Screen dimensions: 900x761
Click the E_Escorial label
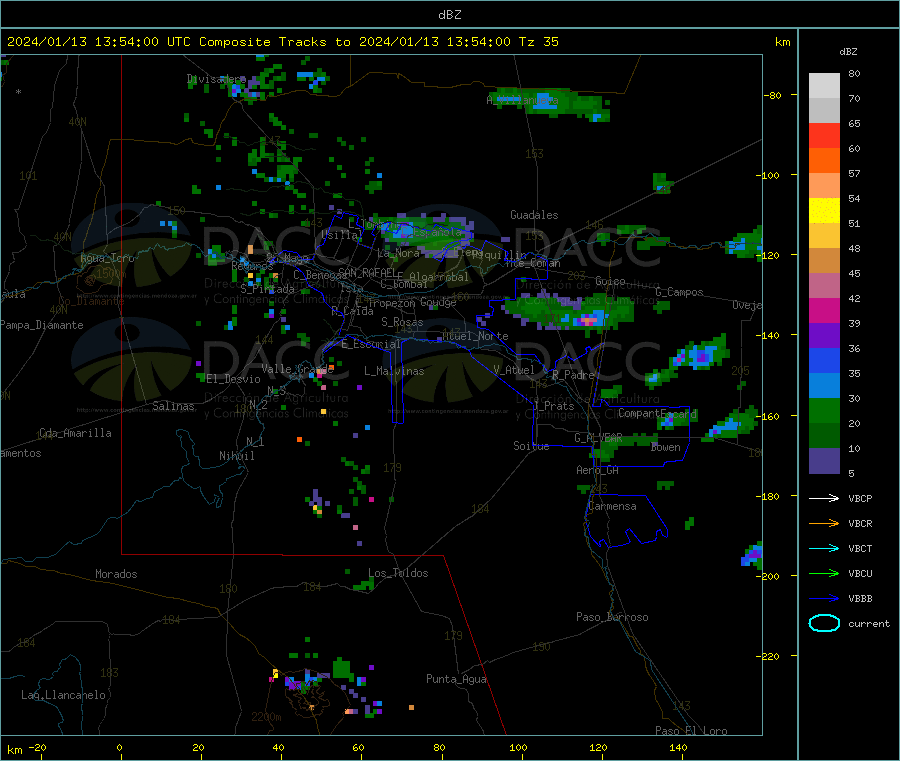[371, 344]
